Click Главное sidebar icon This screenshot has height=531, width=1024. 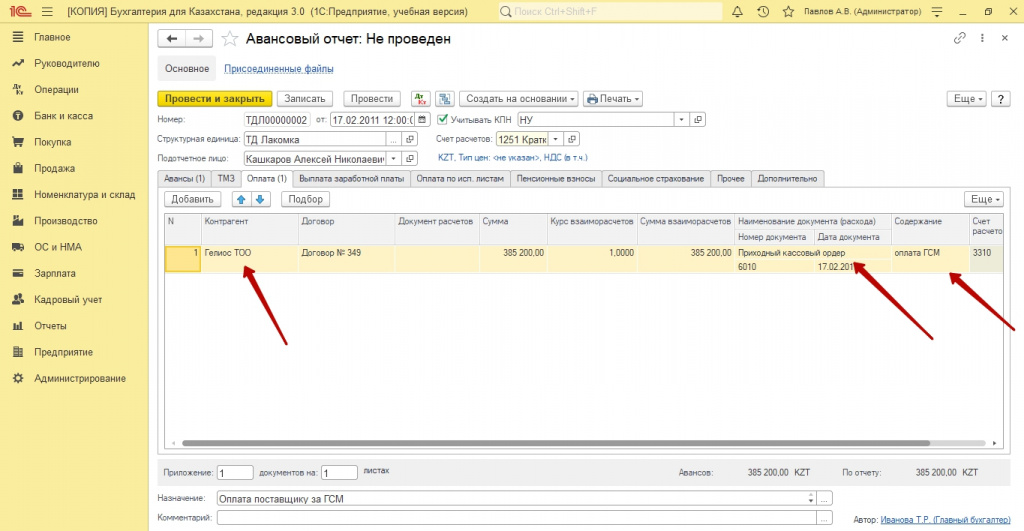(x=18, y=37)
